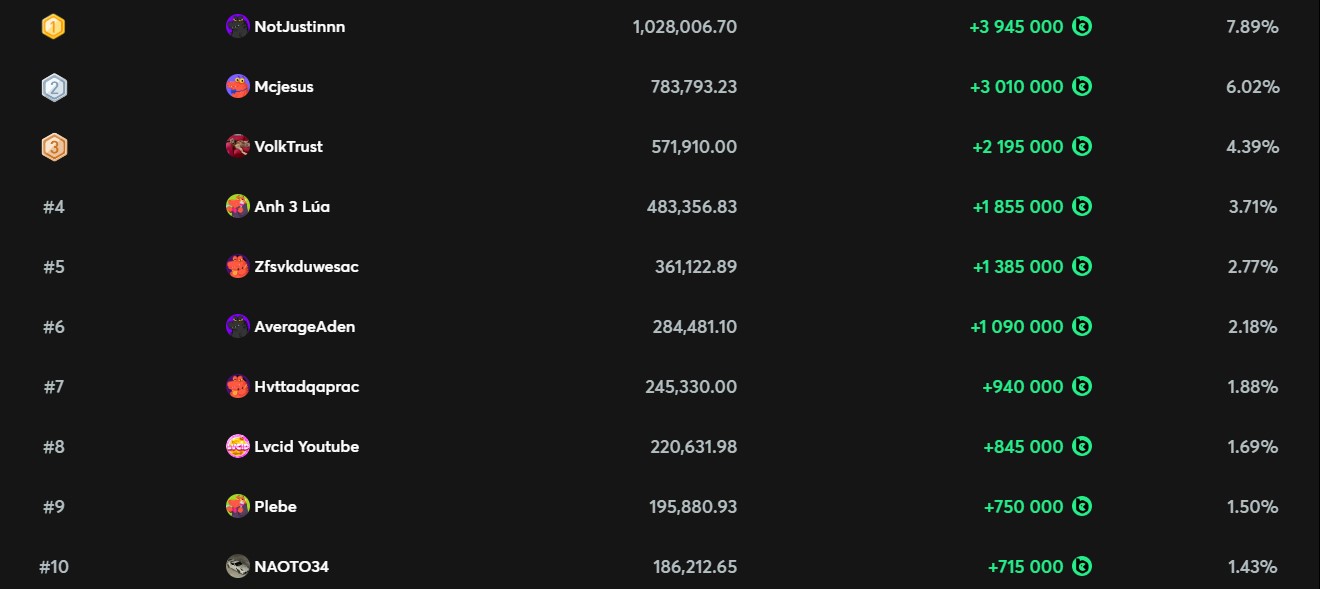
Task: Open the AverageAden player name link
Action: (x=304, y=327)
